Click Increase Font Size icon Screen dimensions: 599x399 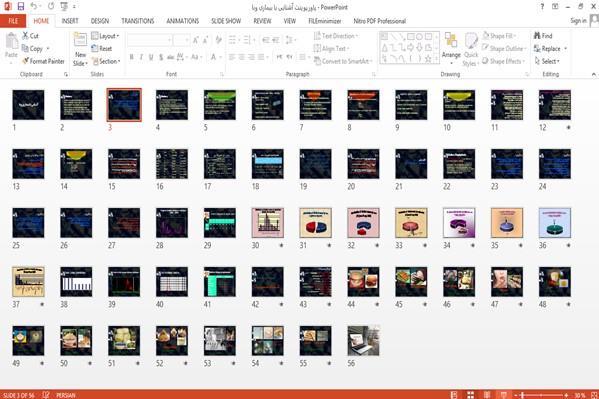tap(196, 40)
